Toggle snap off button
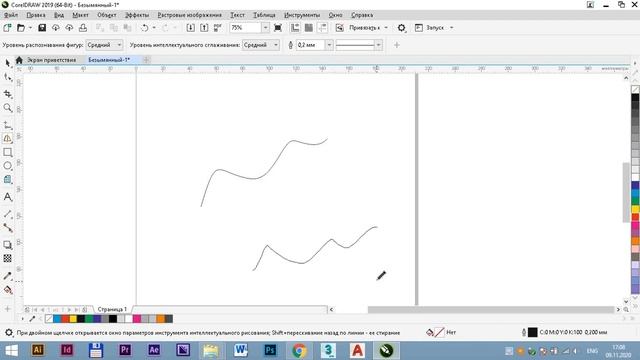Image resolution: width=640 pixels, height=360 pixels. 339,28
